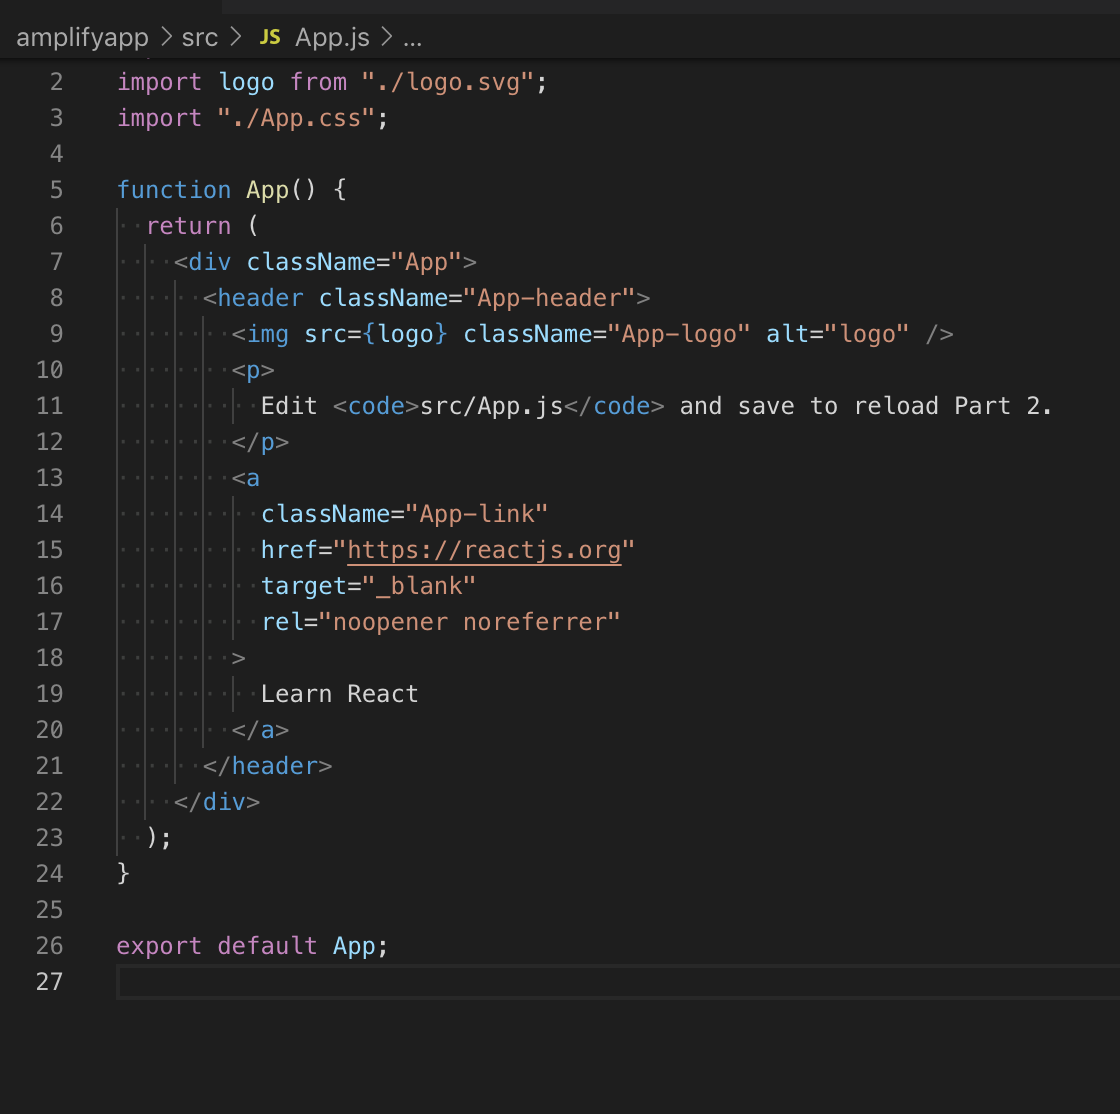Click the <div className="App"> tag
Viewport: 1120px width, 1114px height.
pyautogui.click(x=325, y=262)
